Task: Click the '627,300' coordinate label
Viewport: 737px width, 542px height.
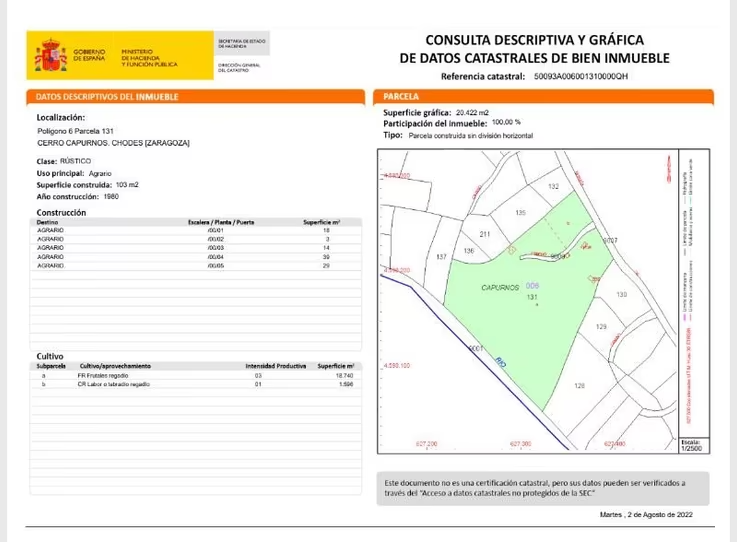Action: tap(521, 444)
